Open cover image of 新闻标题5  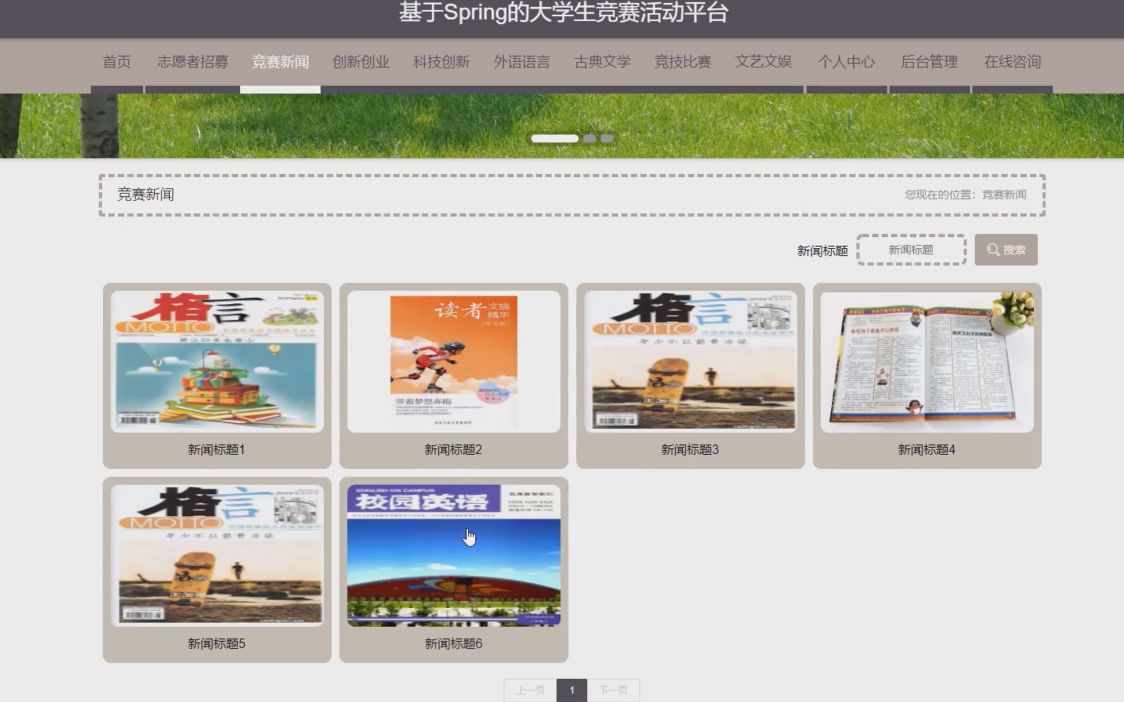[217, 556]
